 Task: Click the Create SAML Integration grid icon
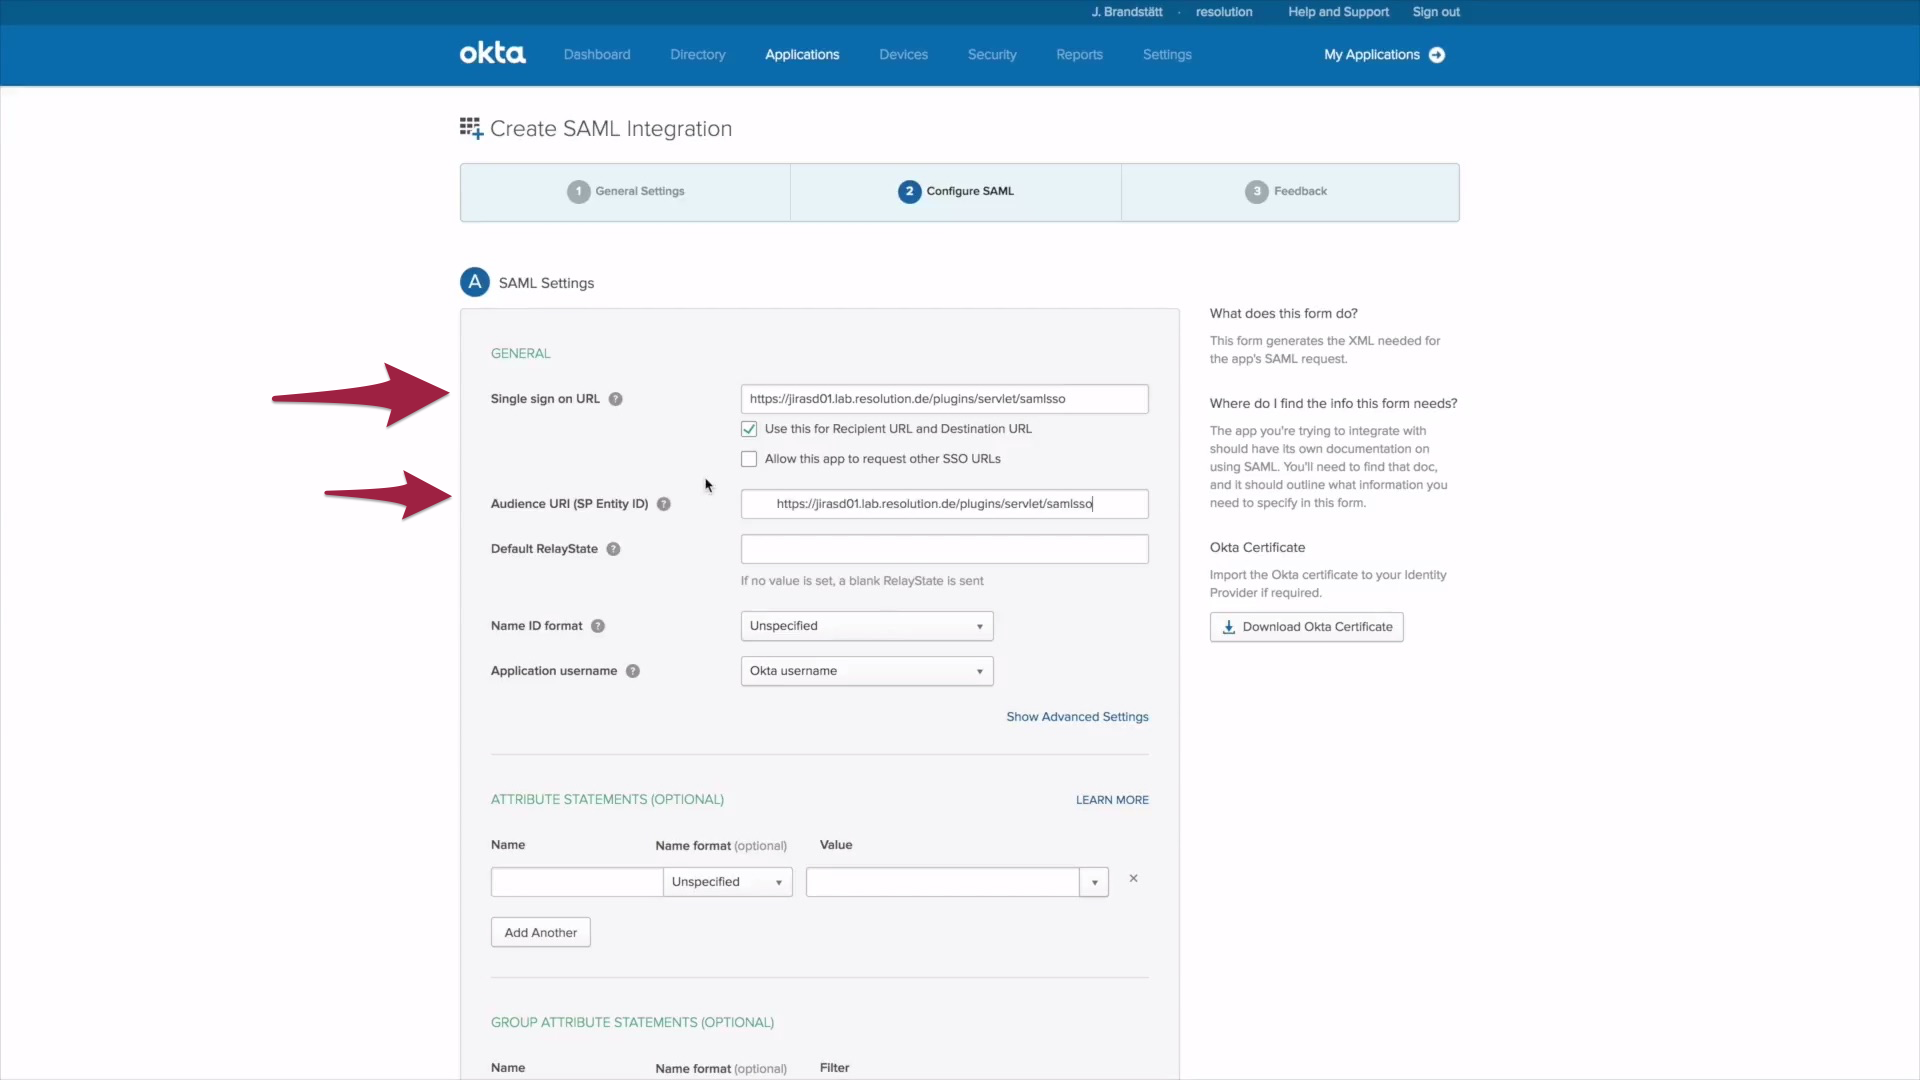coord(471,128)
